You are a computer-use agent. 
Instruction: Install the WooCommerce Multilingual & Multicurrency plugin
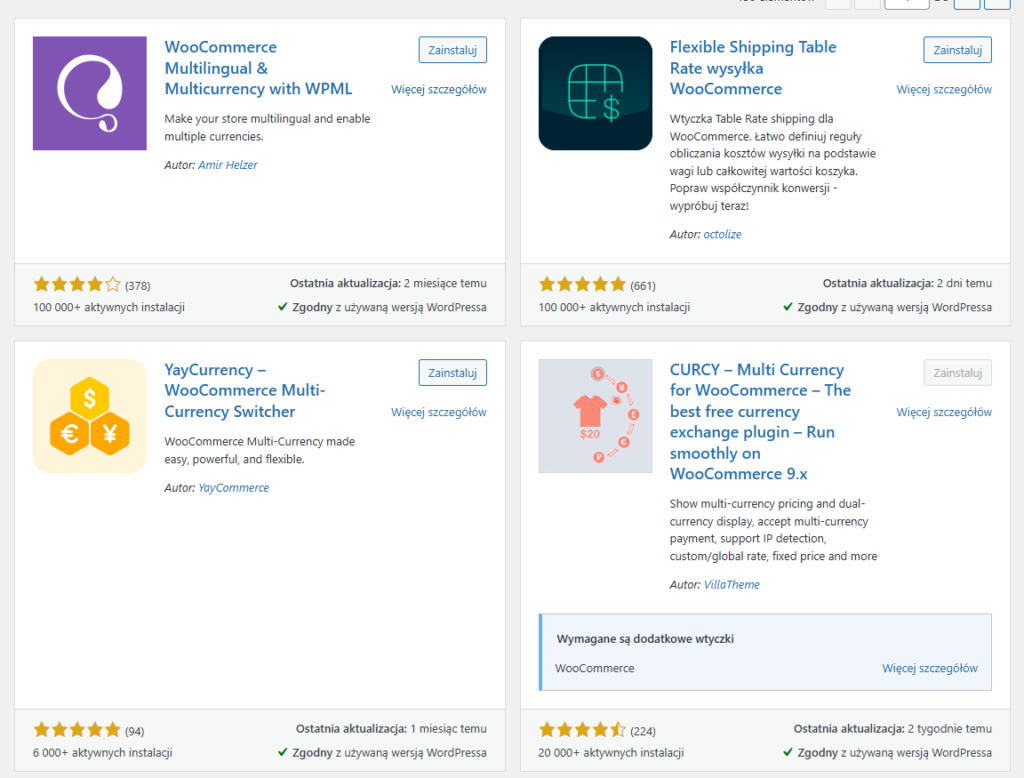point(452,50)
